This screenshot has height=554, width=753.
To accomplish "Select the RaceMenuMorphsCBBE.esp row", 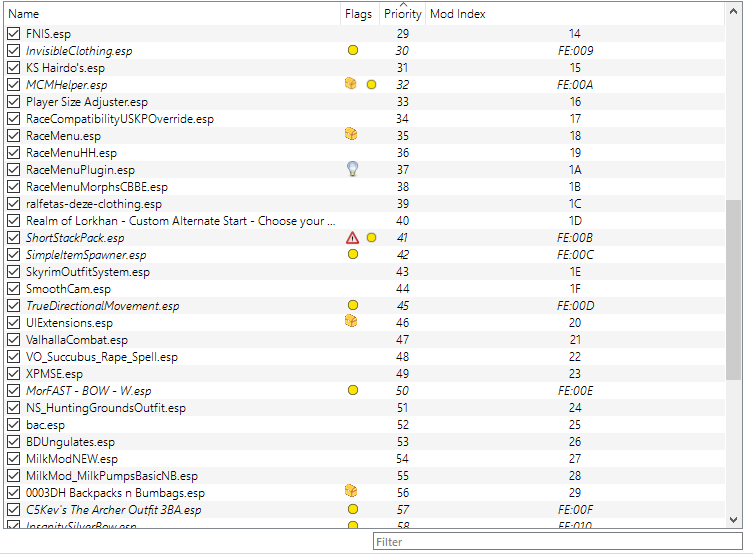I will click(364, 187).
